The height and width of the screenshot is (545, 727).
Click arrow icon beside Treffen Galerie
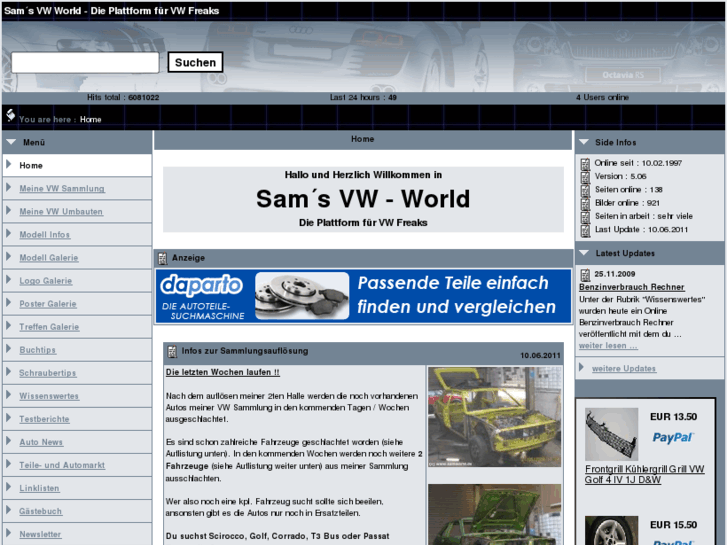point(8,325)
